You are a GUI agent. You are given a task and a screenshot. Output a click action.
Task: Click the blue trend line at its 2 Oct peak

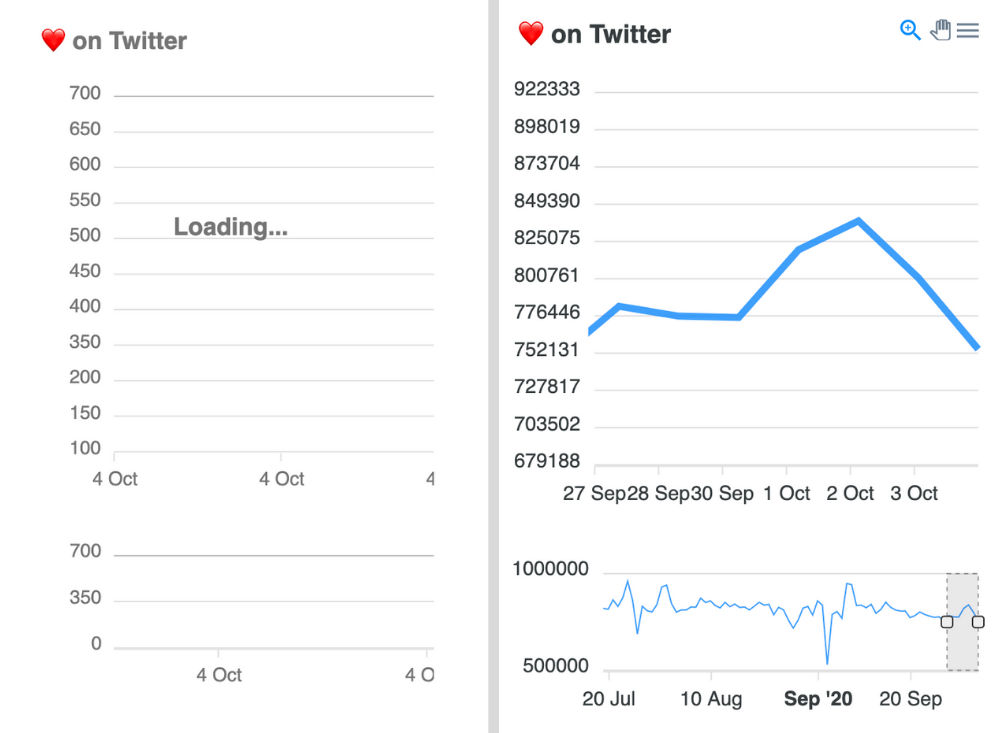tap(857, 220)
